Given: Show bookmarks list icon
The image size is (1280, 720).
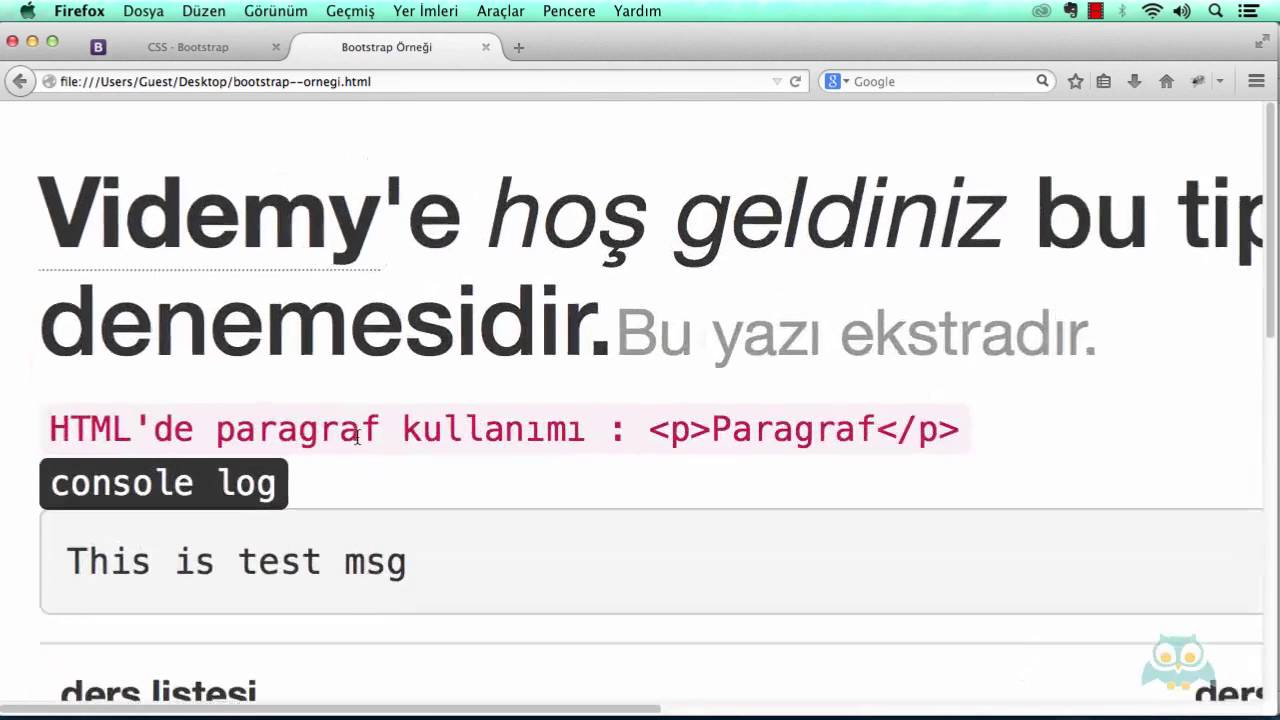Looking at the screenshot, I should coord(1103,82).
